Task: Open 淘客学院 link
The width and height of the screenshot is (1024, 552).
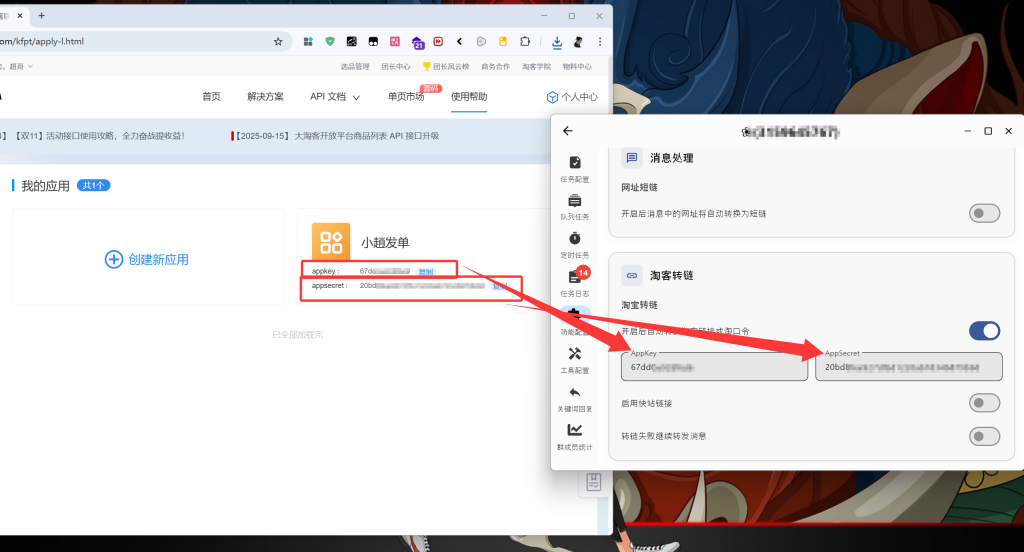Action: click(536, 67)
